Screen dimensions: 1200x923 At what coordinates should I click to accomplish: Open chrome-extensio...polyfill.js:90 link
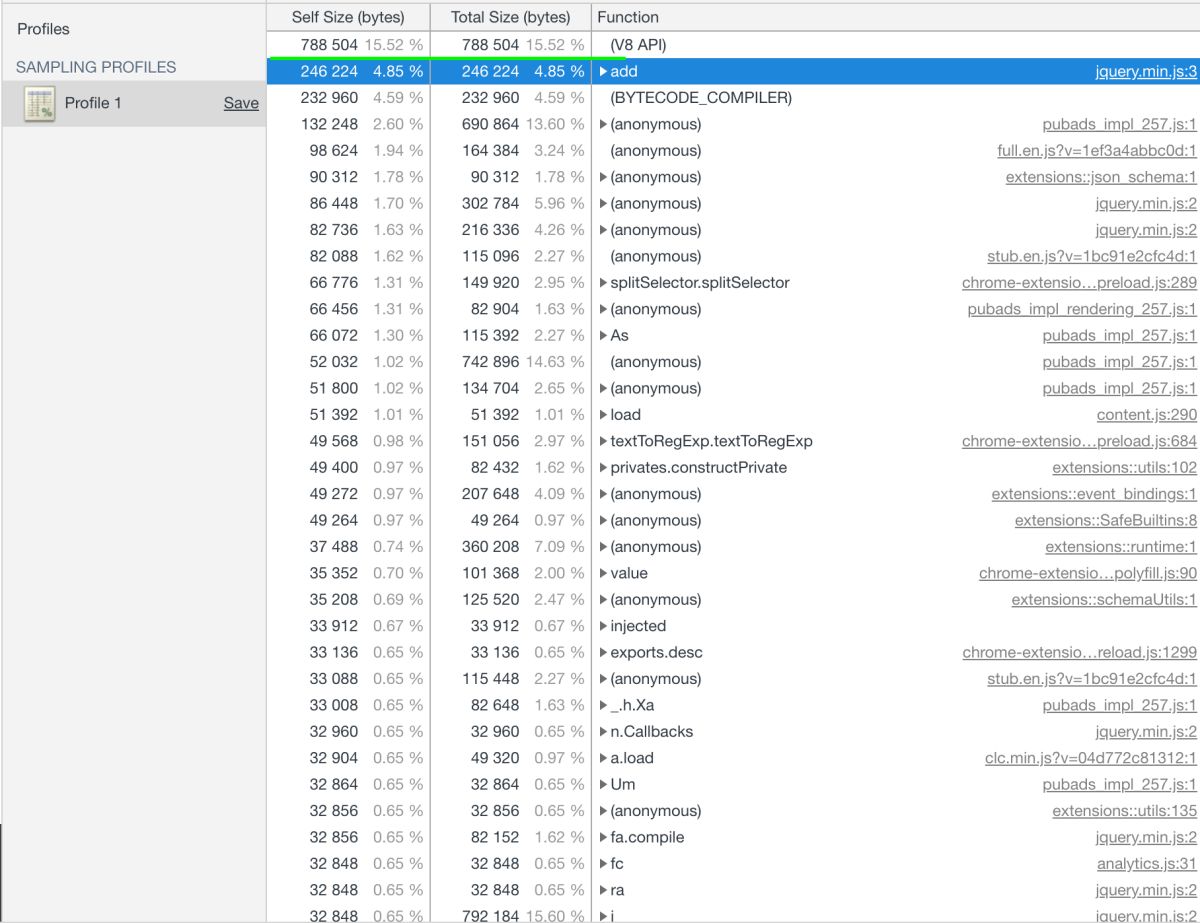(x=1088, y=573)
